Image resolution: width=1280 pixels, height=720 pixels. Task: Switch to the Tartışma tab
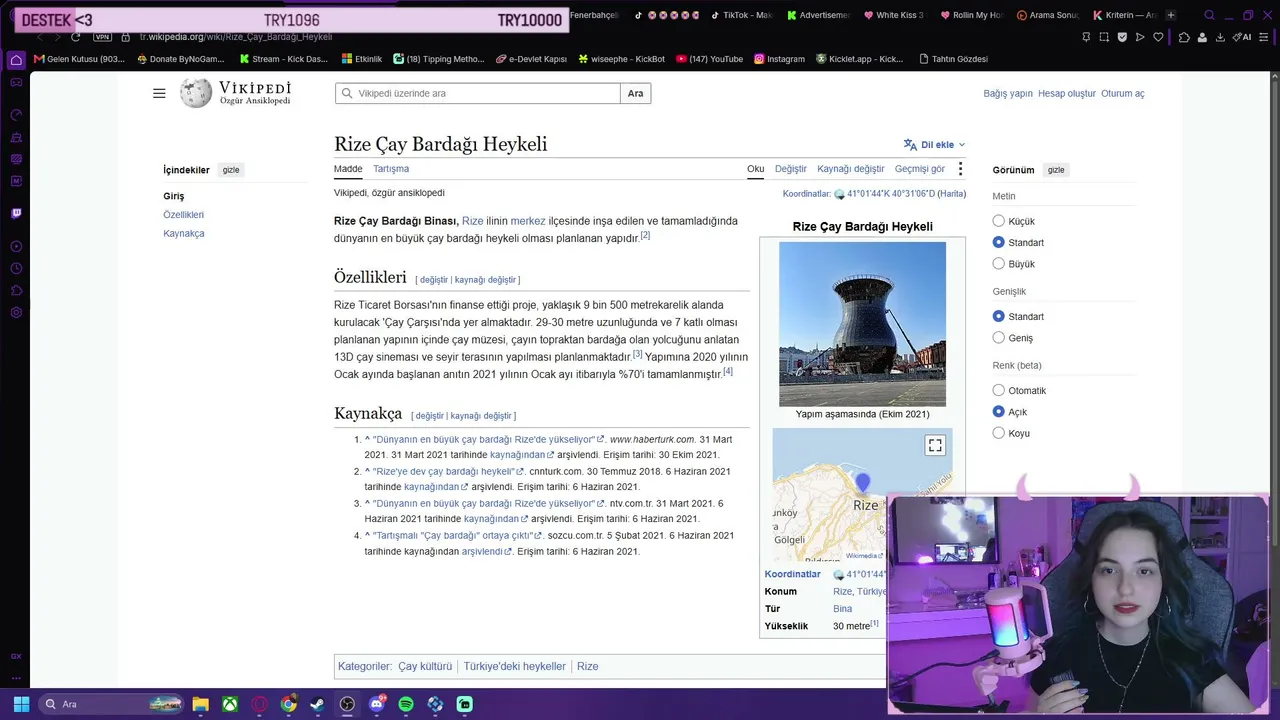pos(391,169)
